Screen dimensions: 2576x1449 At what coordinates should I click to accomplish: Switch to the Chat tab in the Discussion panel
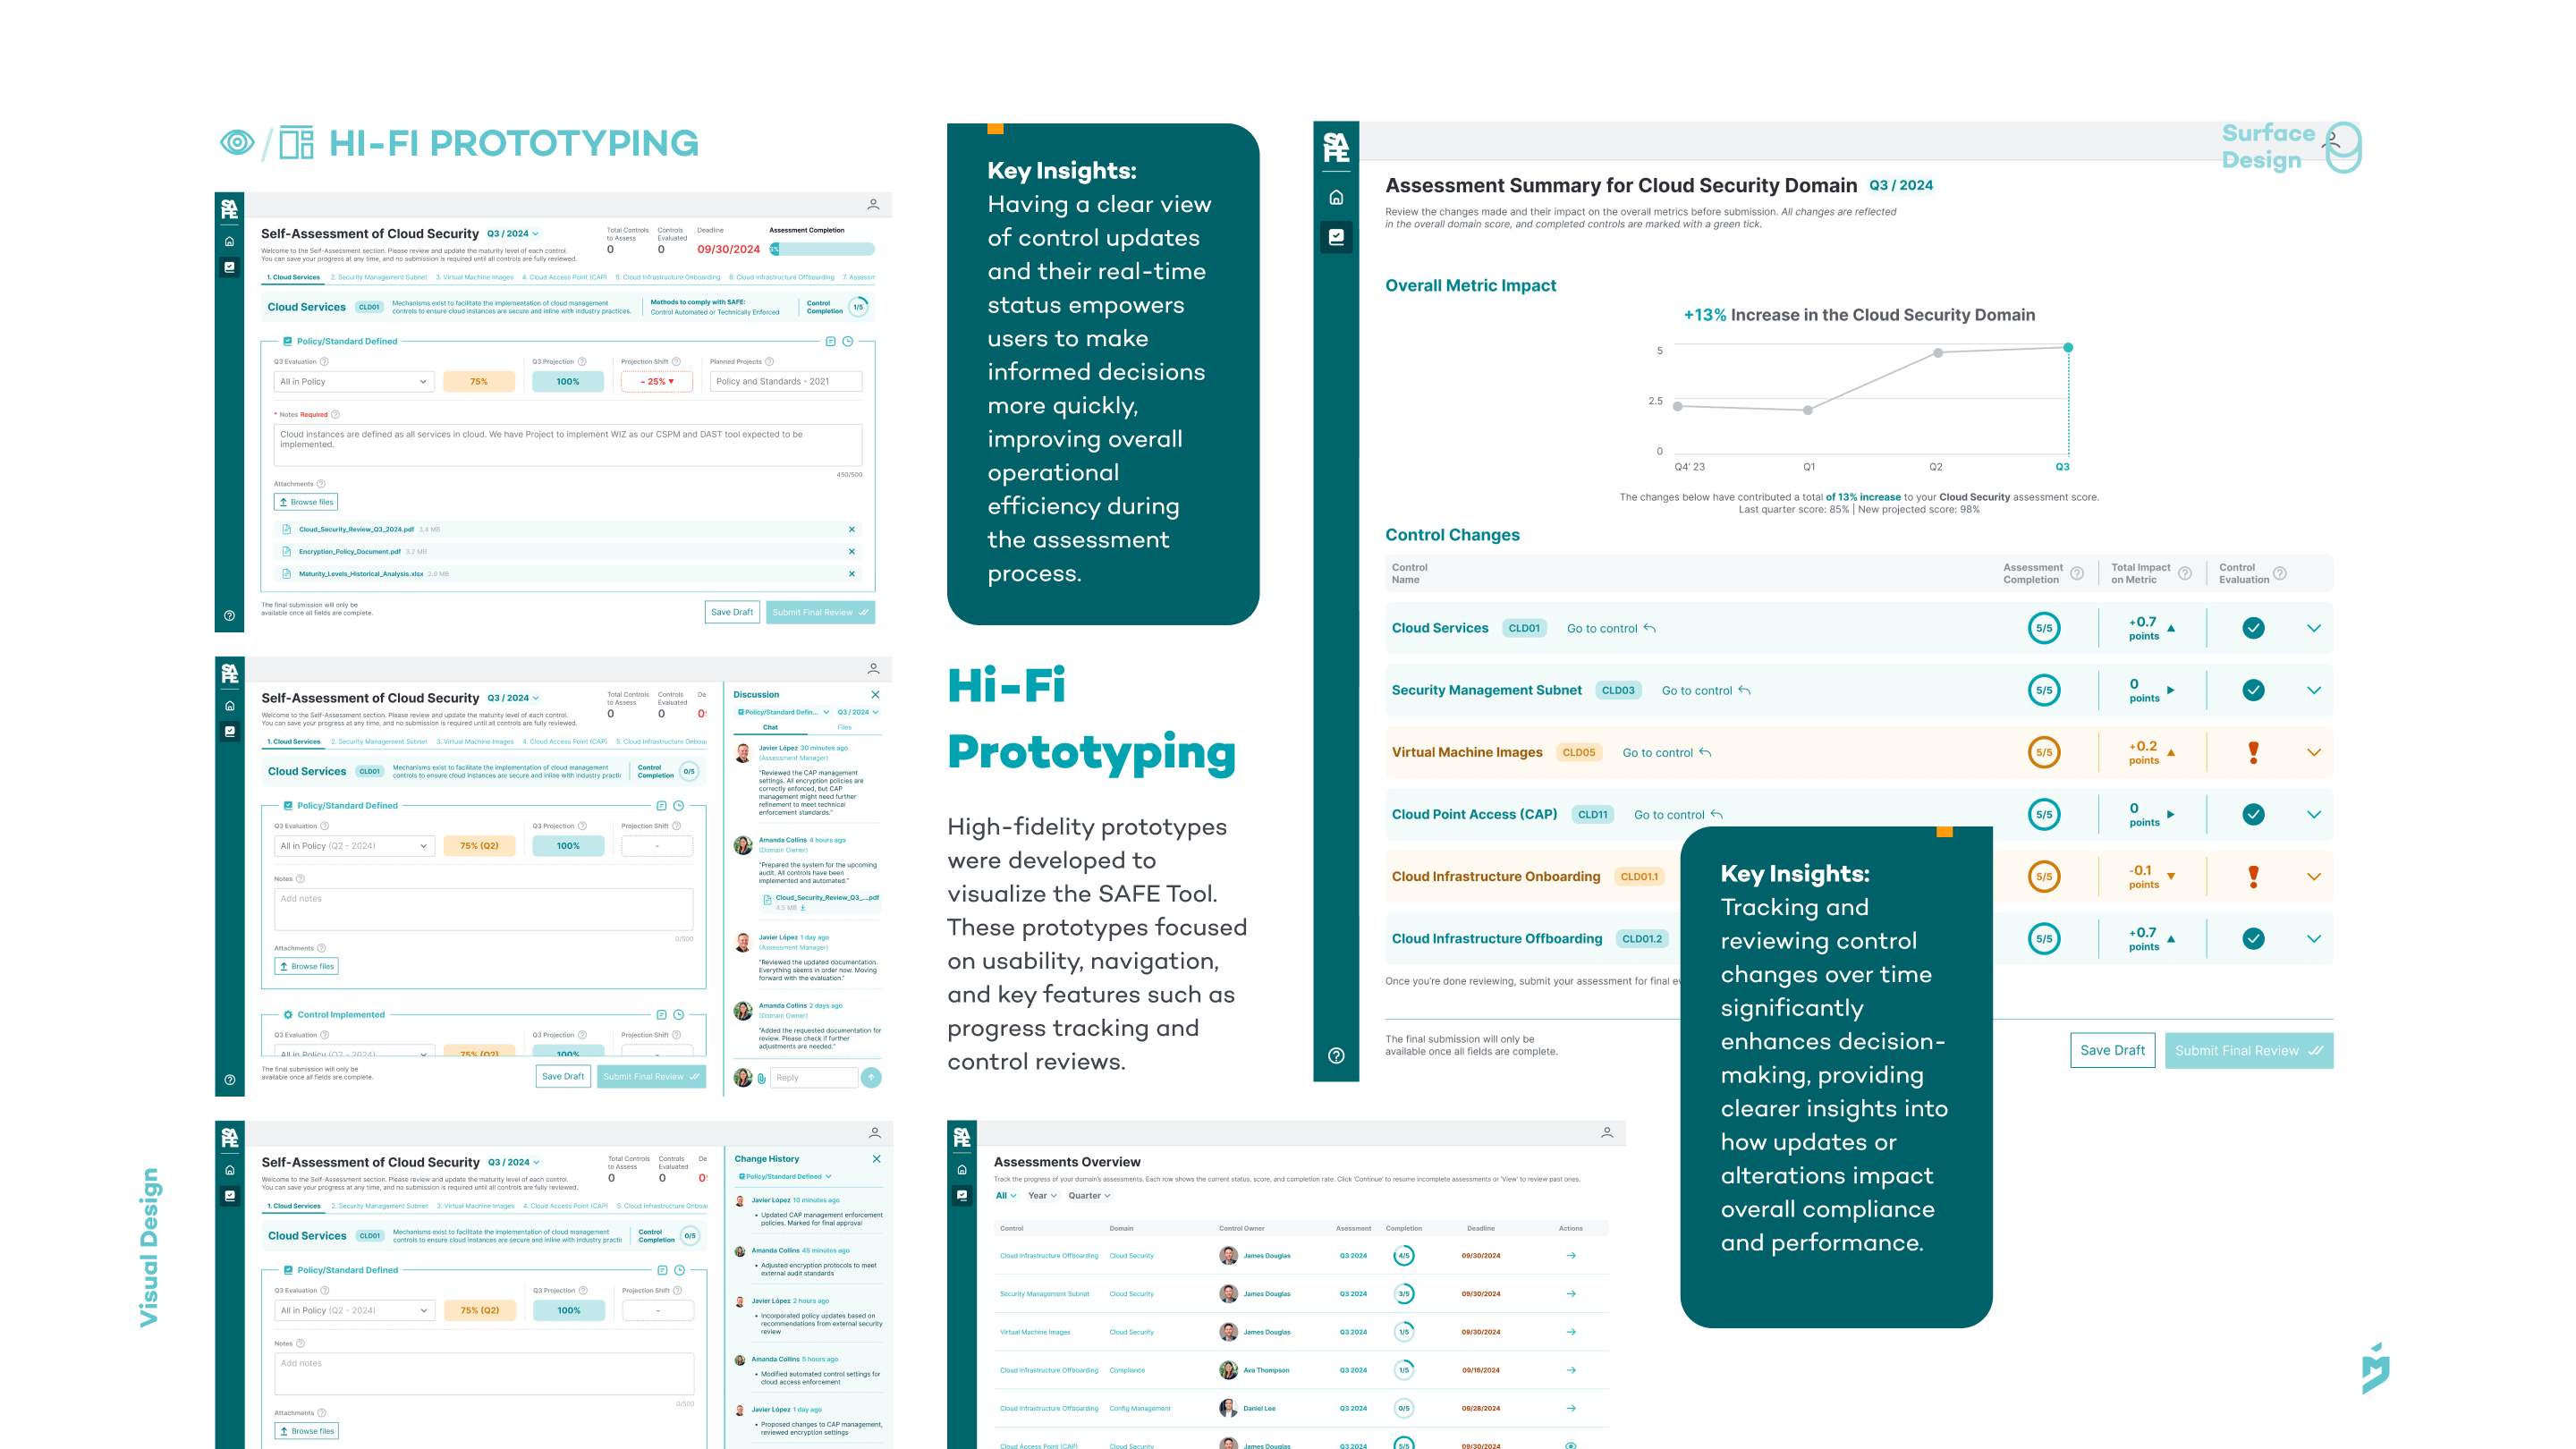pyautogui.click(x=770, y=727)
